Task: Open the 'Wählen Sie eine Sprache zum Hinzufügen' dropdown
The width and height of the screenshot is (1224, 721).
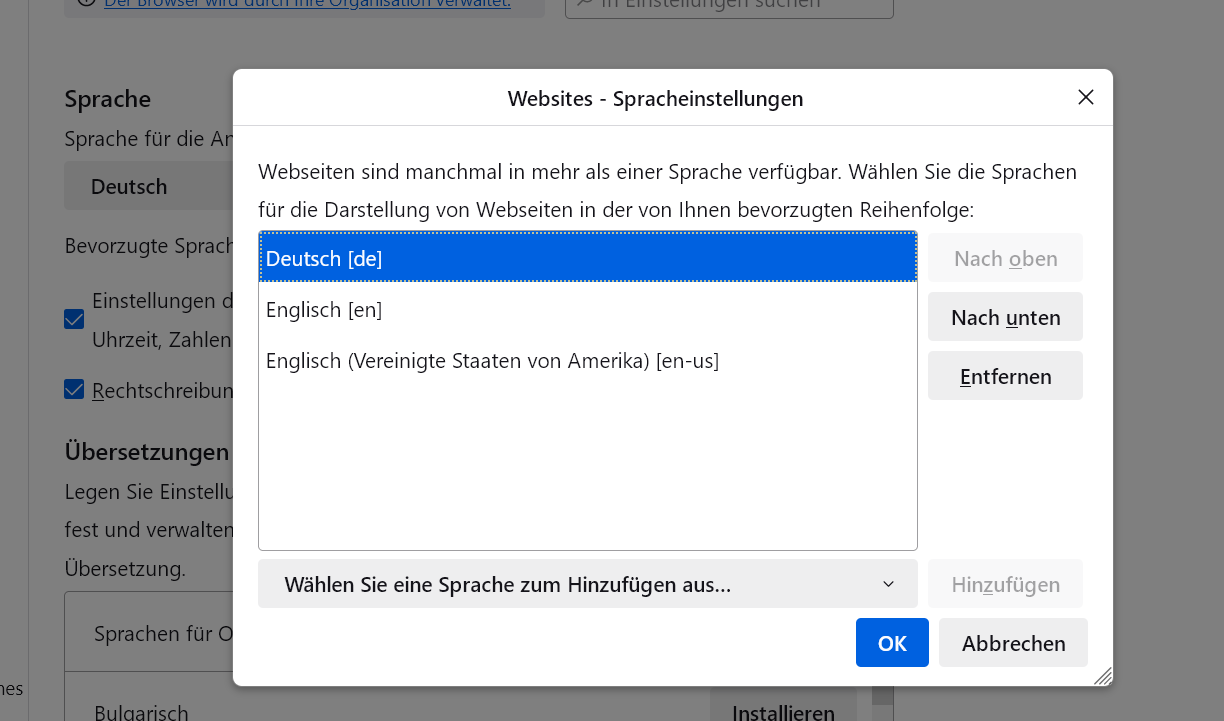Action: [587, 585]
